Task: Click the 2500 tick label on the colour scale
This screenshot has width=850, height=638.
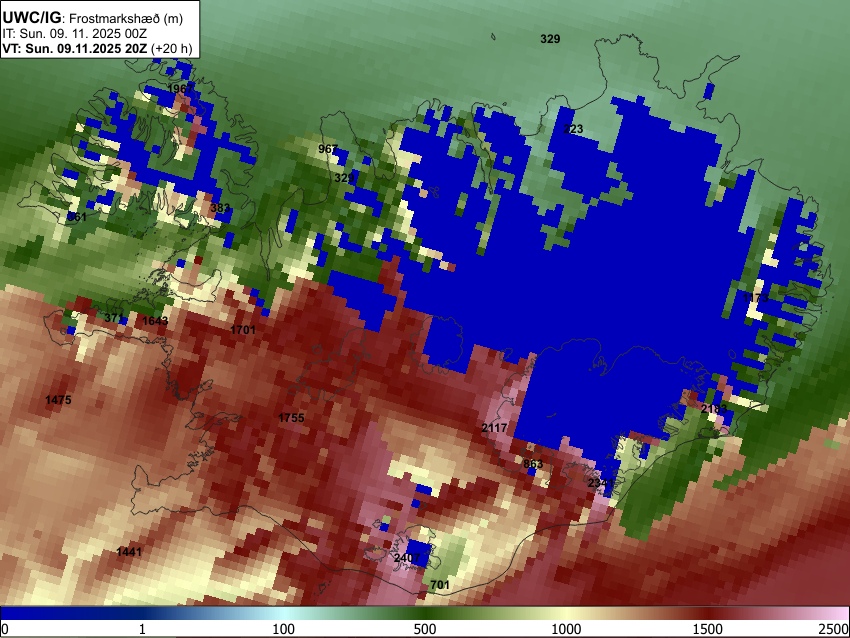Action: (834, 629)
